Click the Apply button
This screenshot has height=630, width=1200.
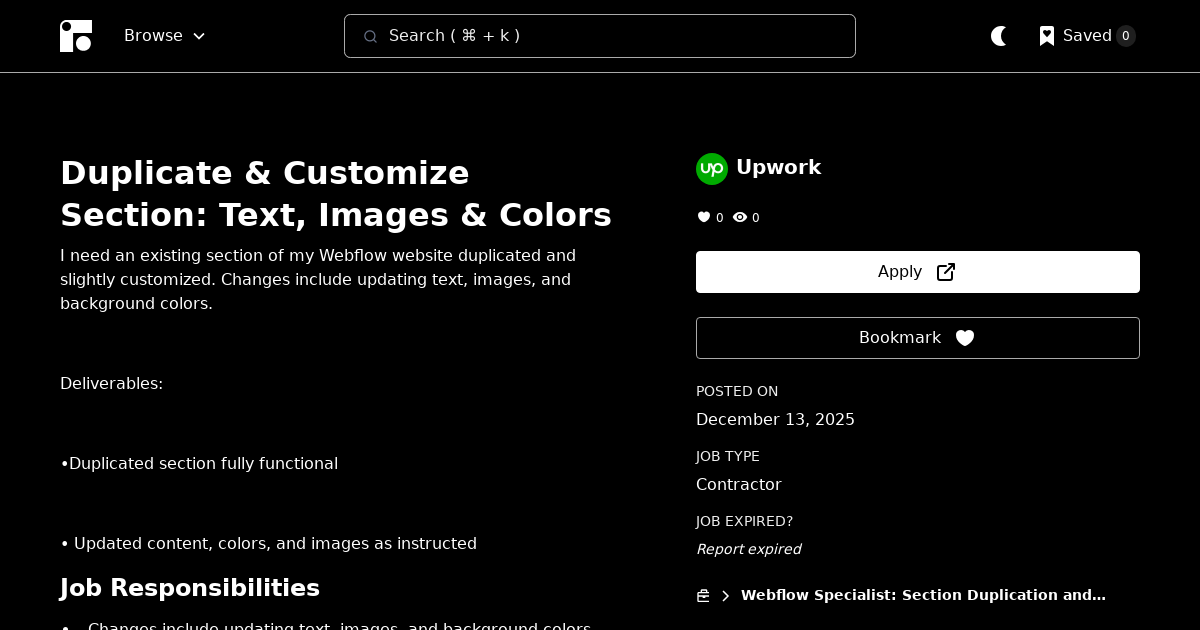tap(917, 271)
